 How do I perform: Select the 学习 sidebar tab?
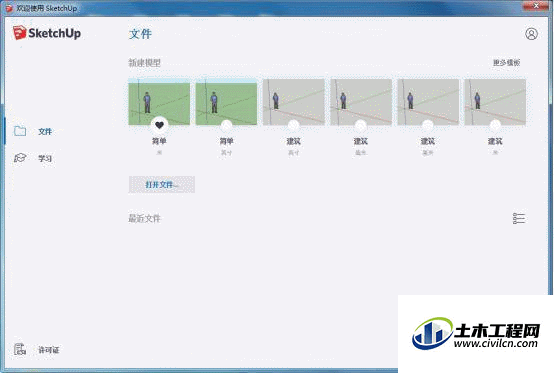click(45, 158)
